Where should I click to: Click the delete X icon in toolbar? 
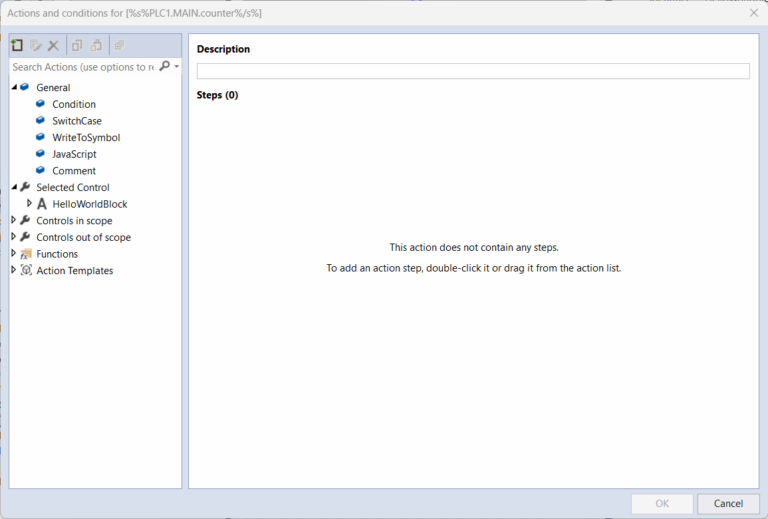tap(54, 46)
